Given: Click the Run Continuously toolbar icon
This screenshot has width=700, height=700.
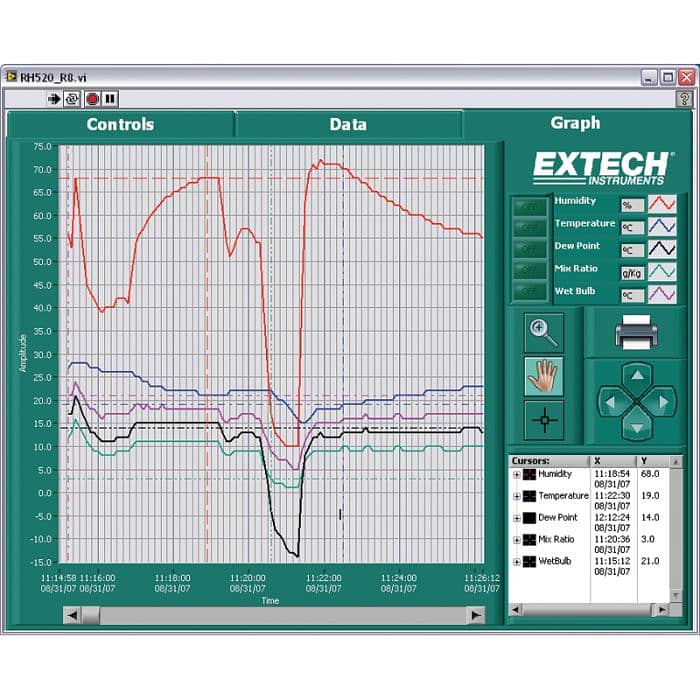Looking at the screenshot, I should 72,99.
